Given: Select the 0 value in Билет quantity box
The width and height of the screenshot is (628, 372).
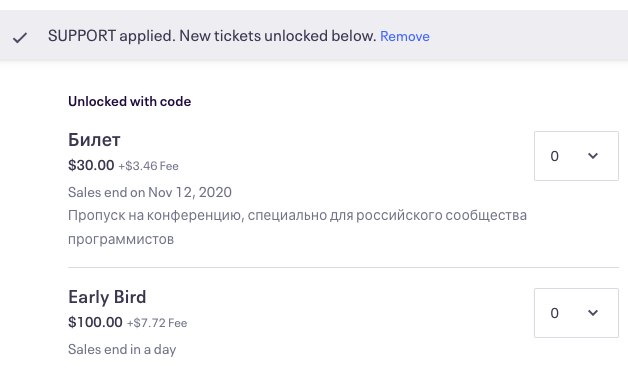Looking at the screenshot, I should (554, 156).
